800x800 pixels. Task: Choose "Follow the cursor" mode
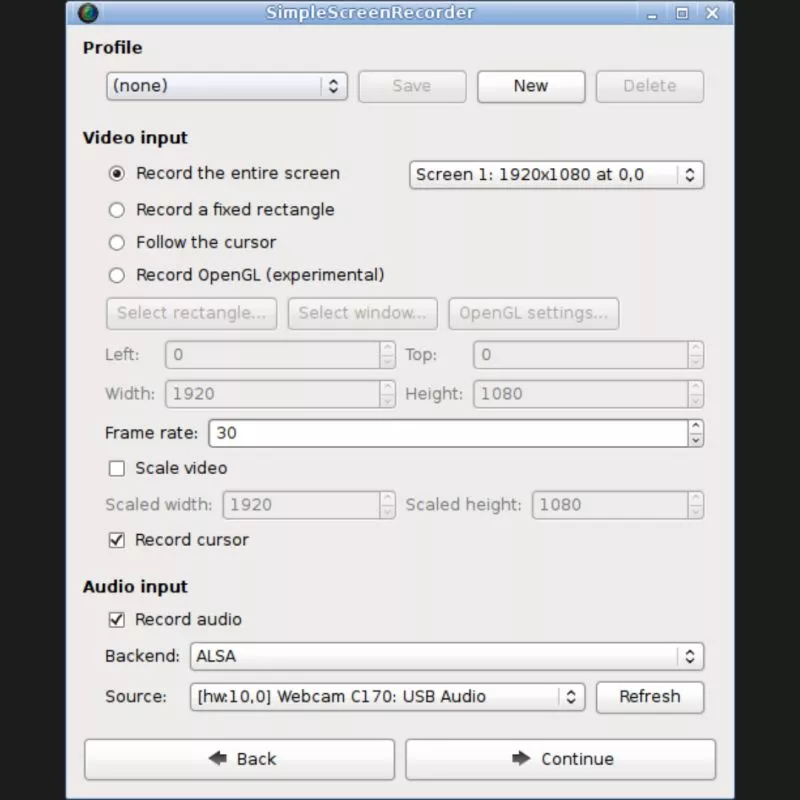coord(117,242)
